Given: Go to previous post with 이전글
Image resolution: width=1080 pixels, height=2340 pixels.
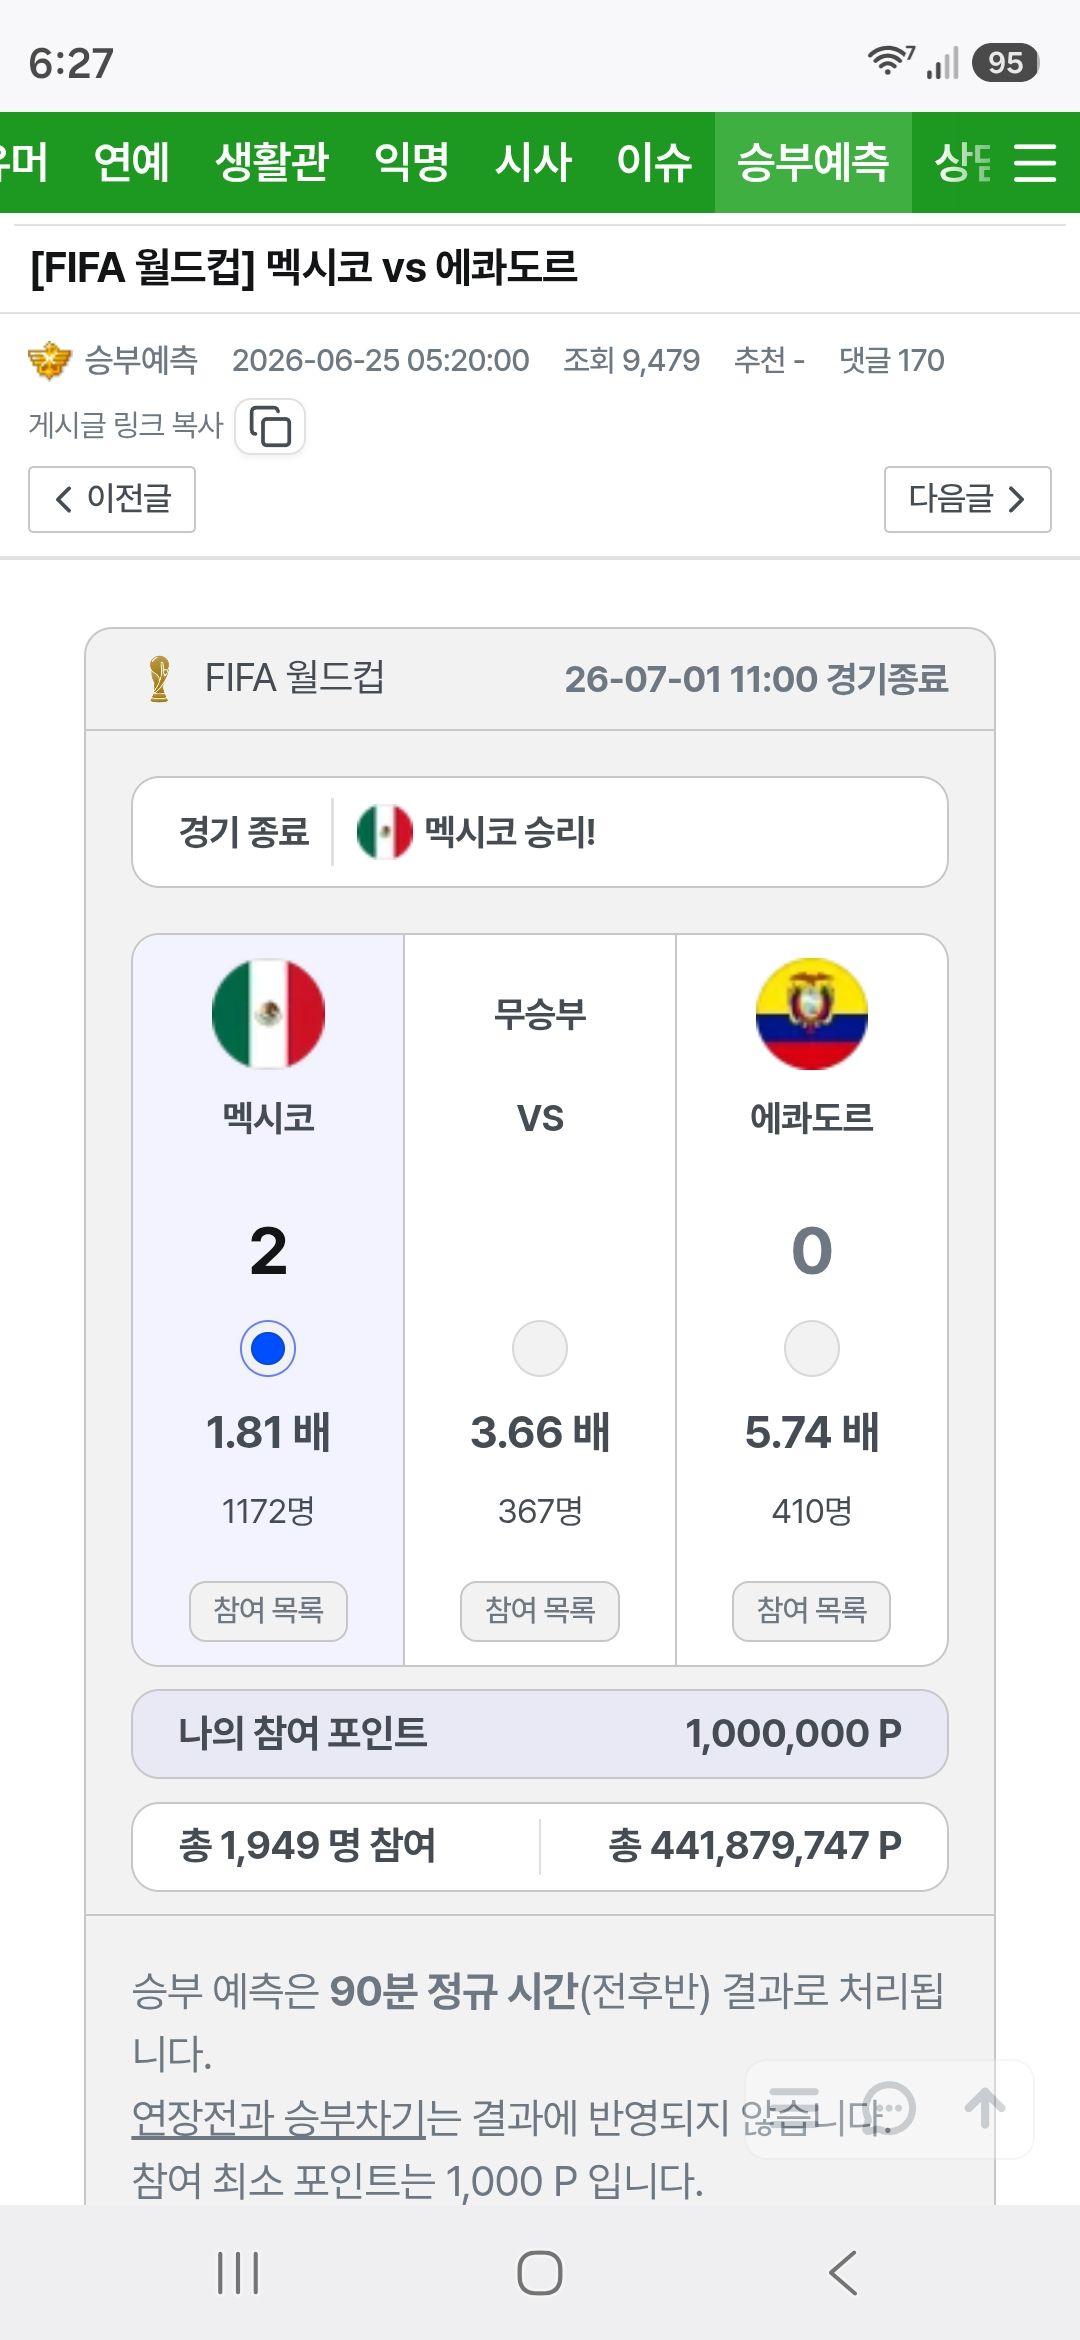Looking at the screenshot, I should click(112, 499).
